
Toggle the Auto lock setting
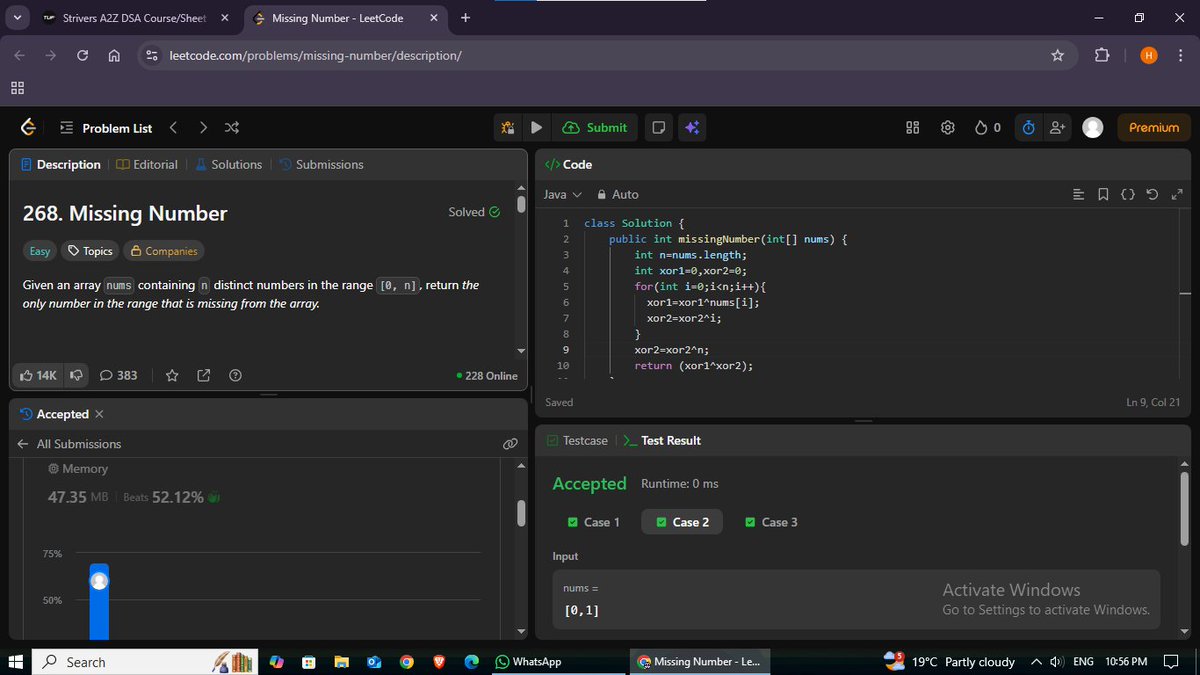pos(618,194)
